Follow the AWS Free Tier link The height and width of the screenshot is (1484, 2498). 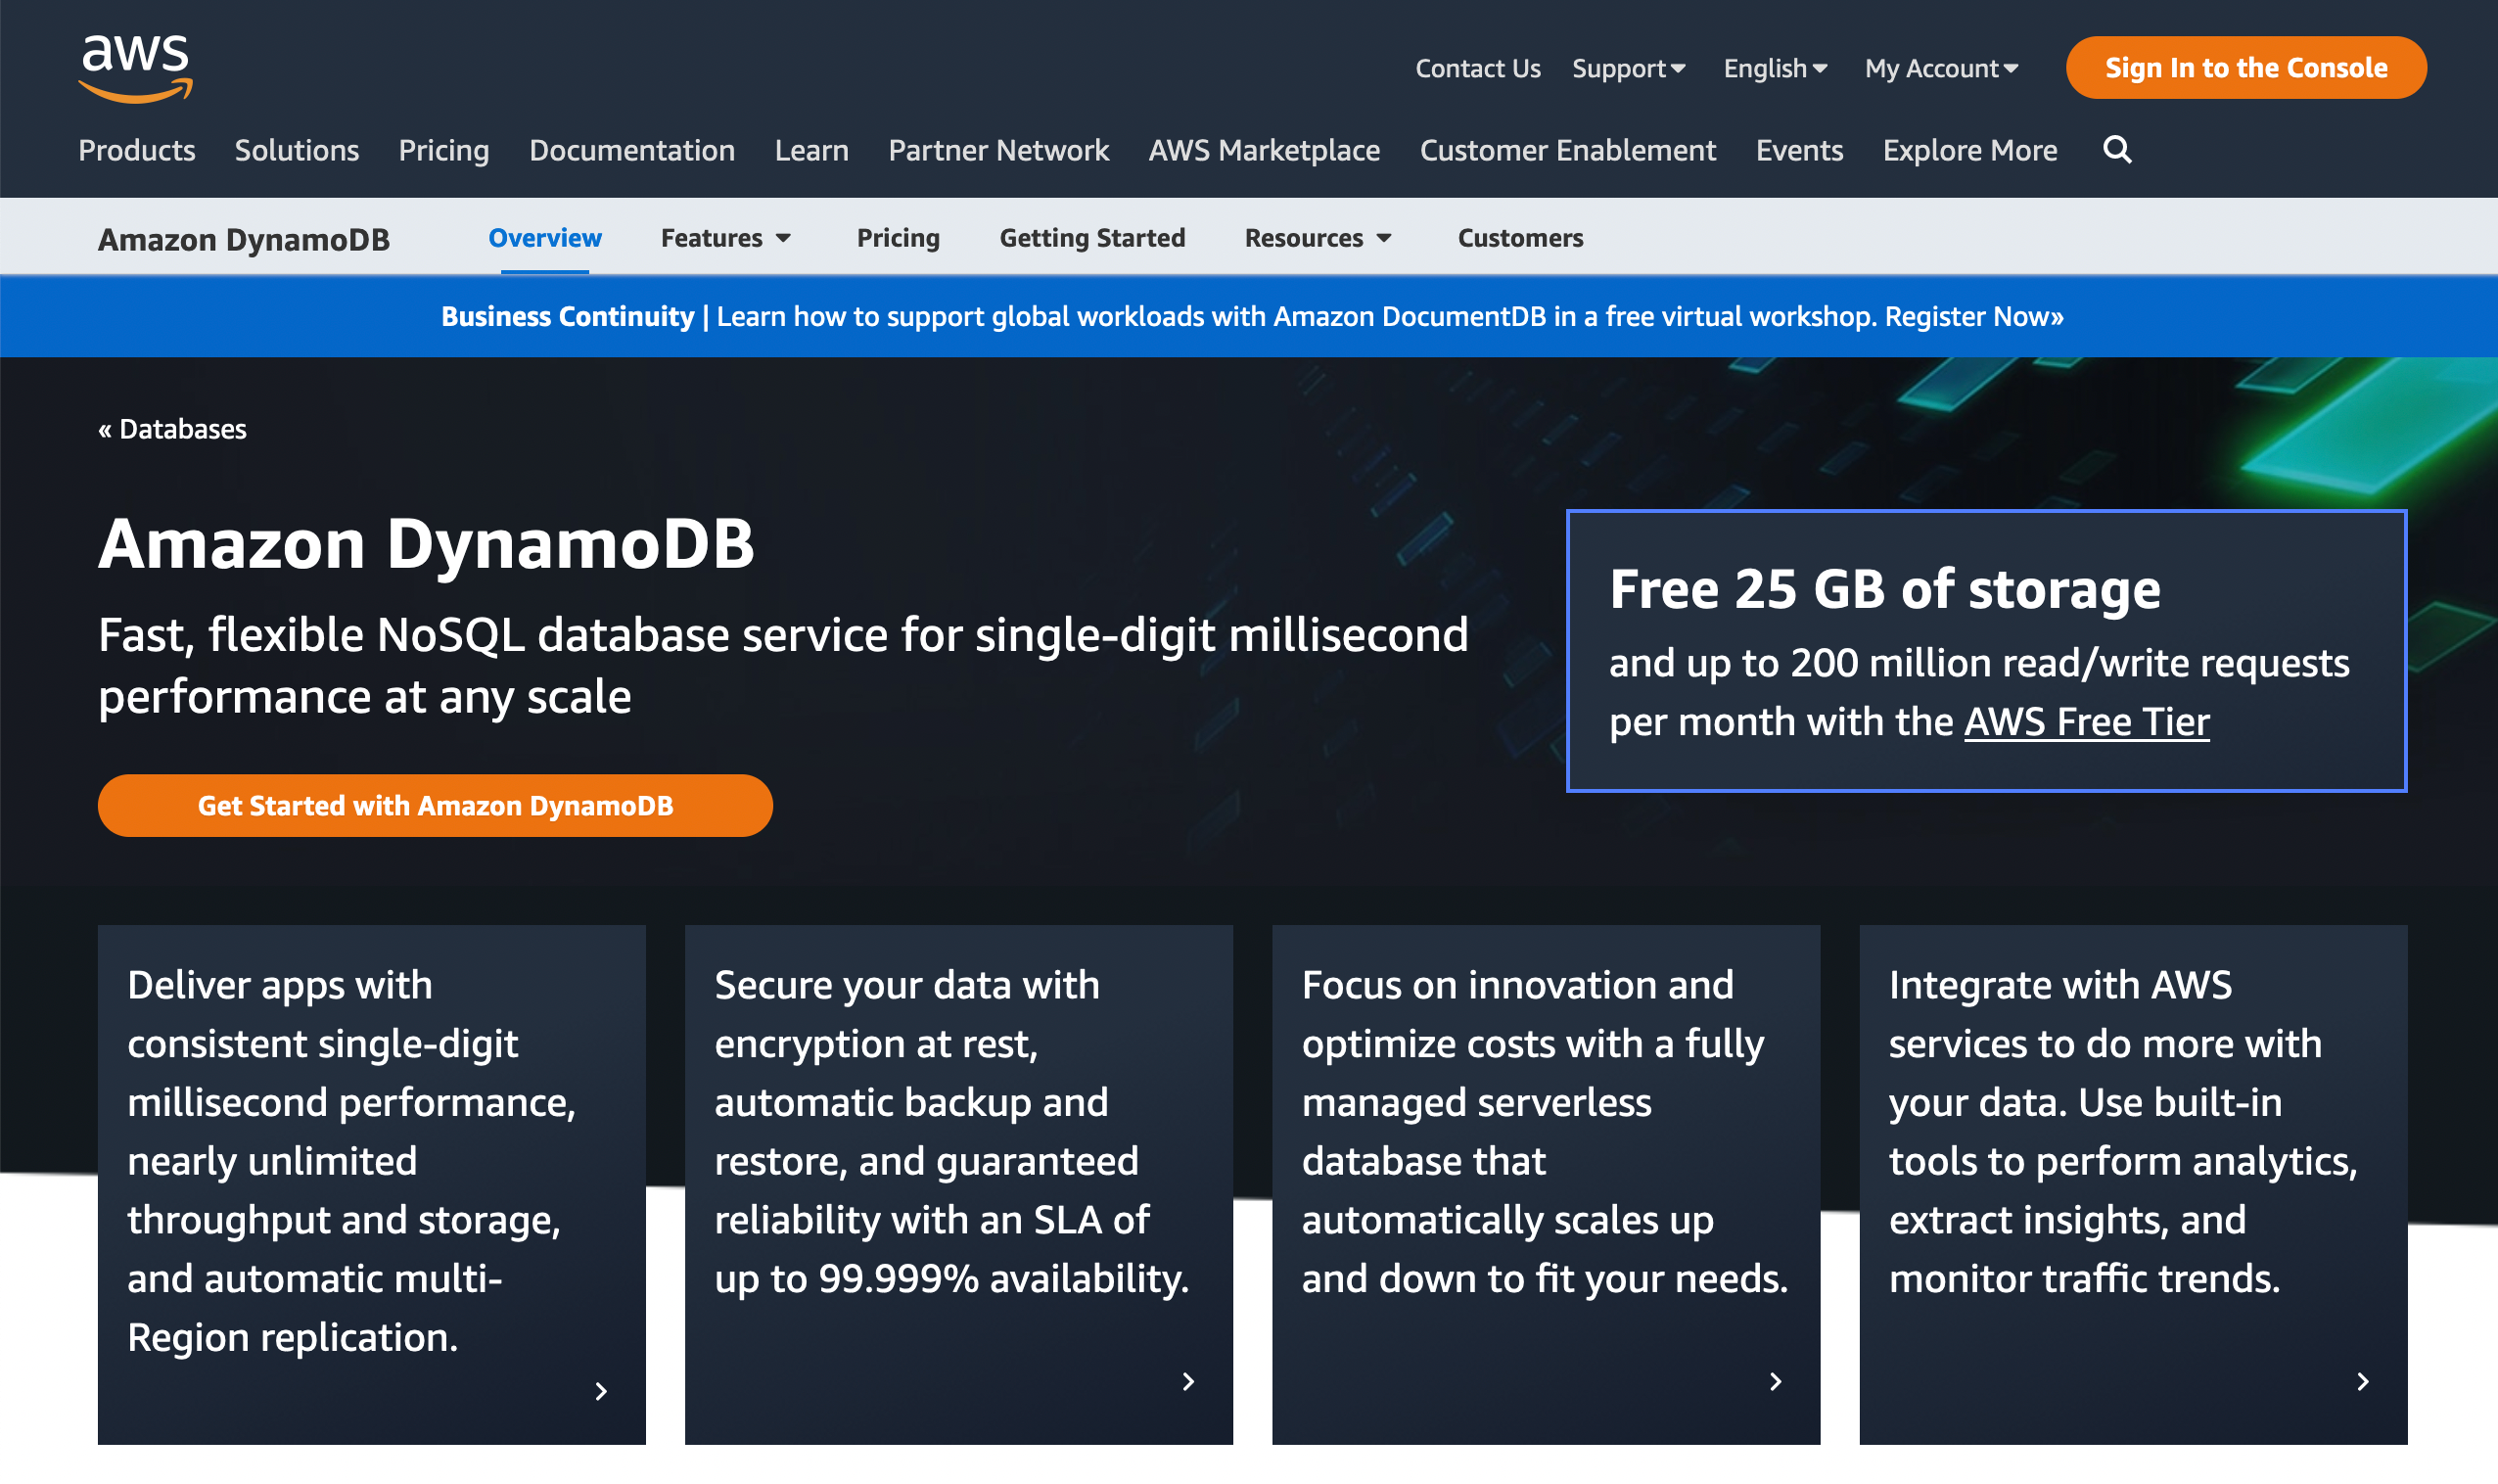point(2086,722)
